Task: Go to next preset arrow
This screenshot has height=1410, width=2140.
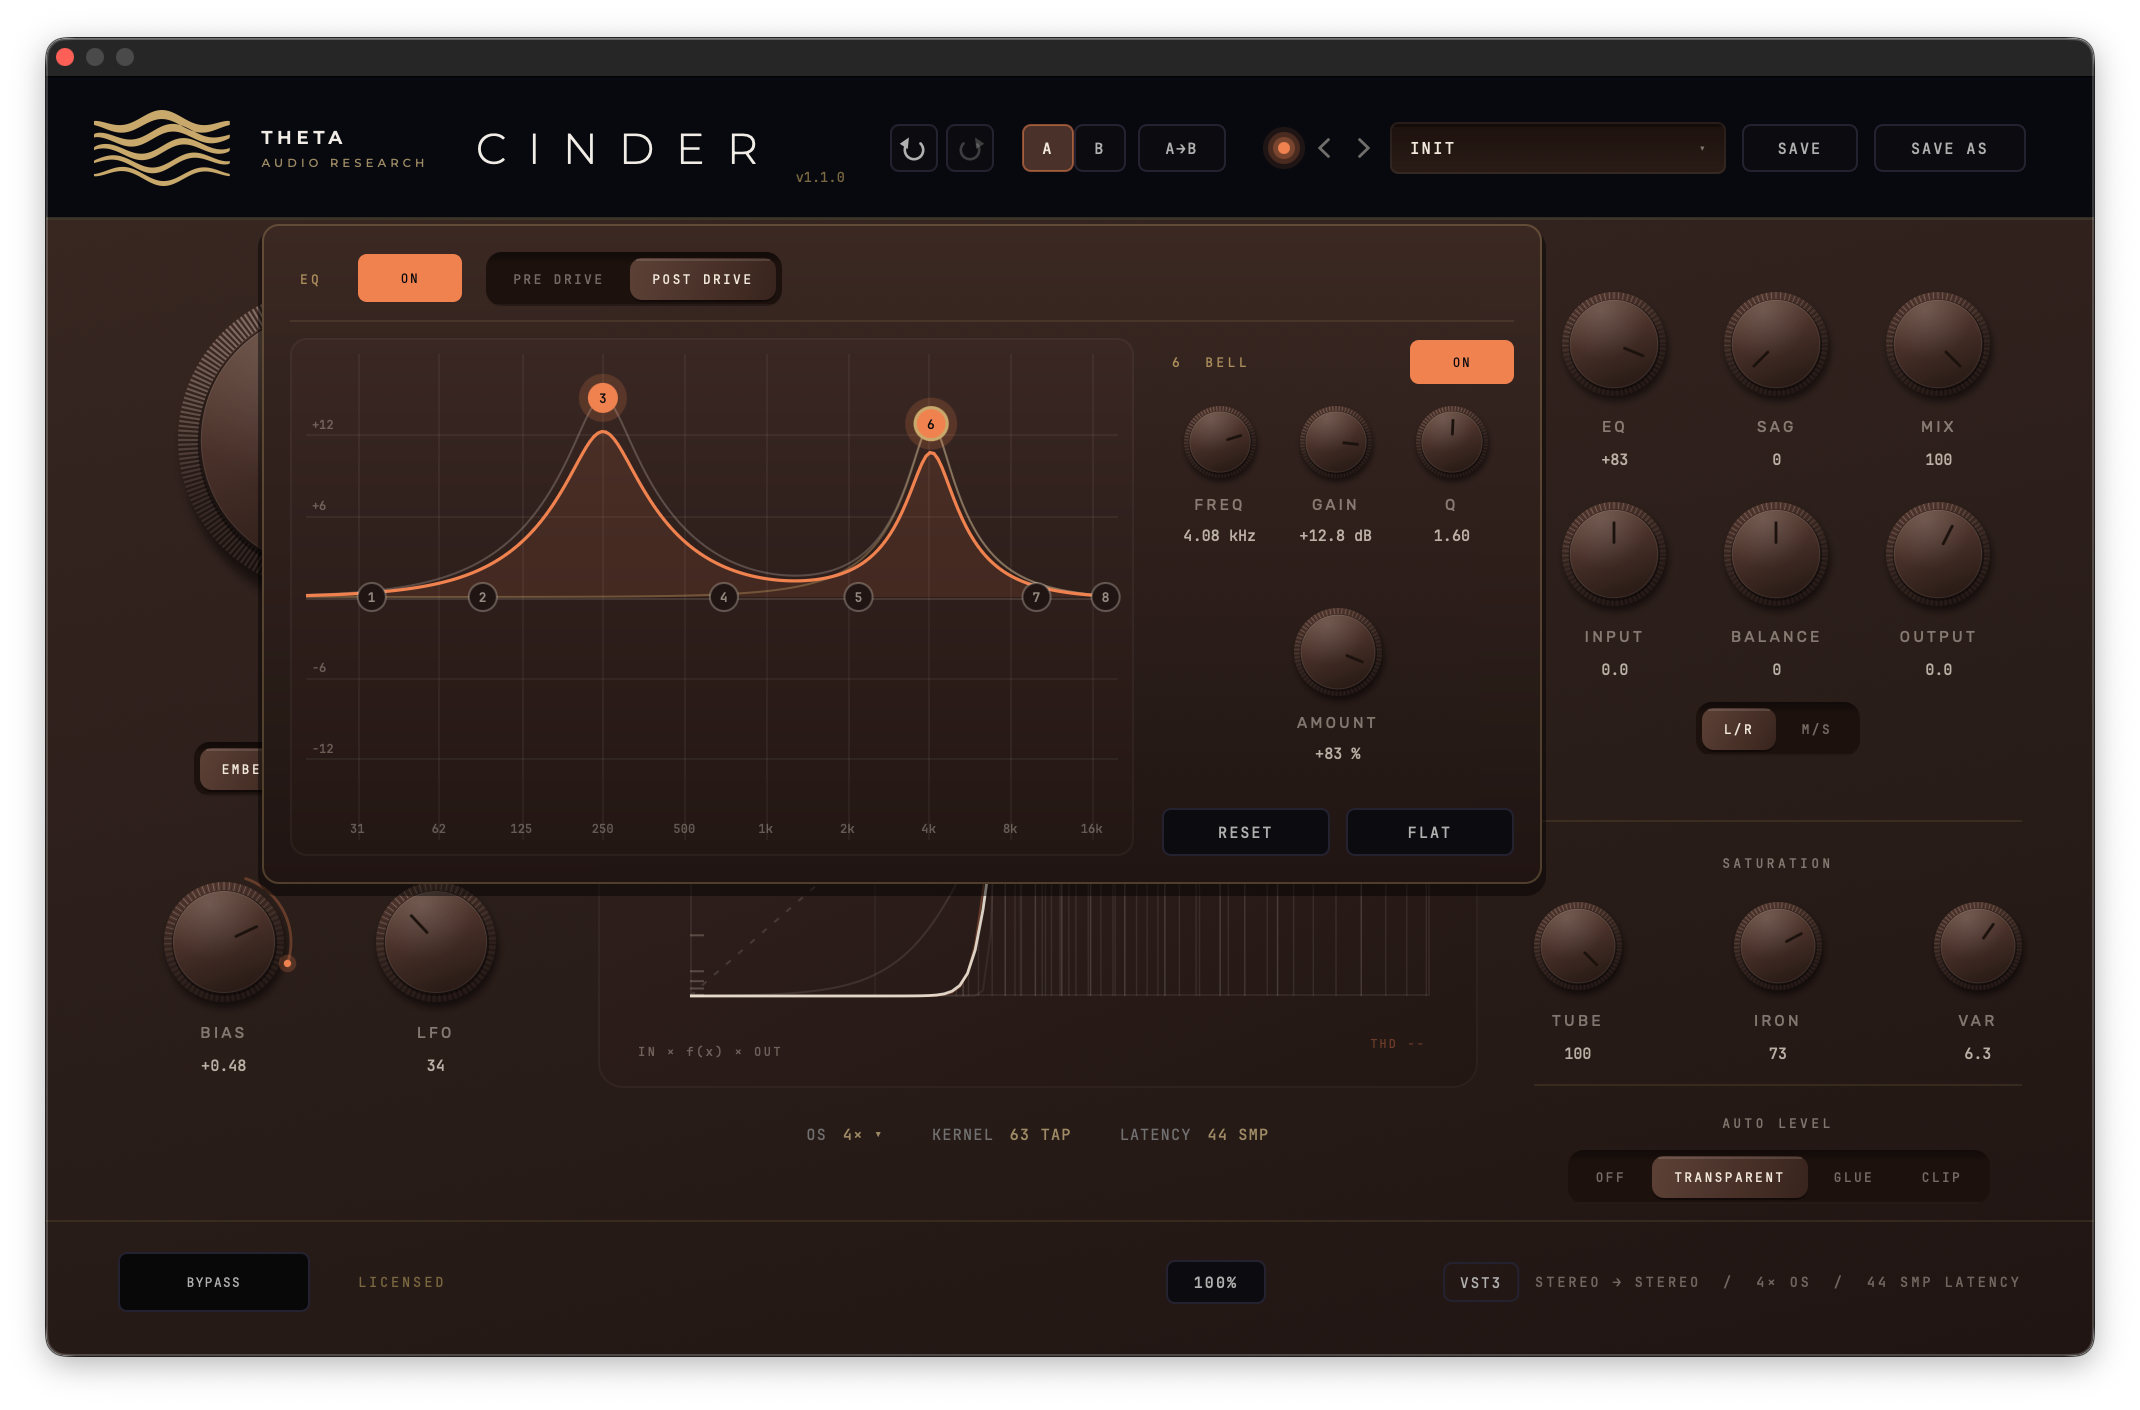Action: pyautogui.click(x=1363, y=149)
